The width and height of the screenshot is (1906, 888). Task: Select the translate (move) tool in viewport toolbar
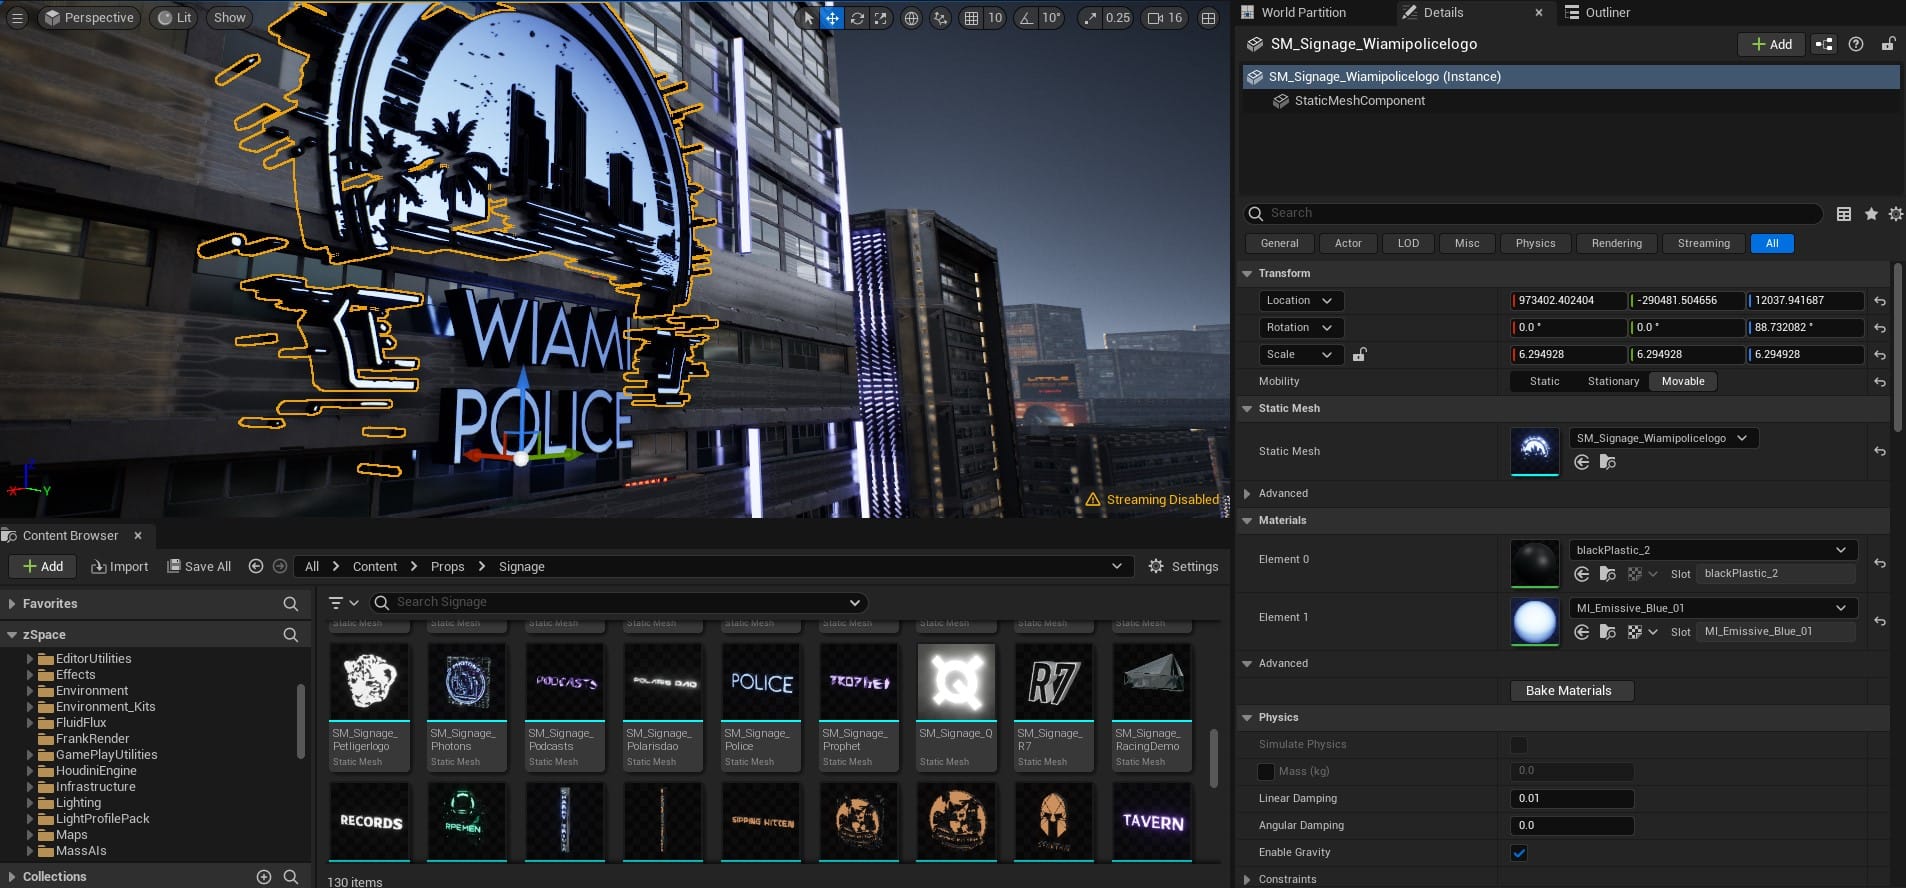pyautogui.click(x=832, y=18)
